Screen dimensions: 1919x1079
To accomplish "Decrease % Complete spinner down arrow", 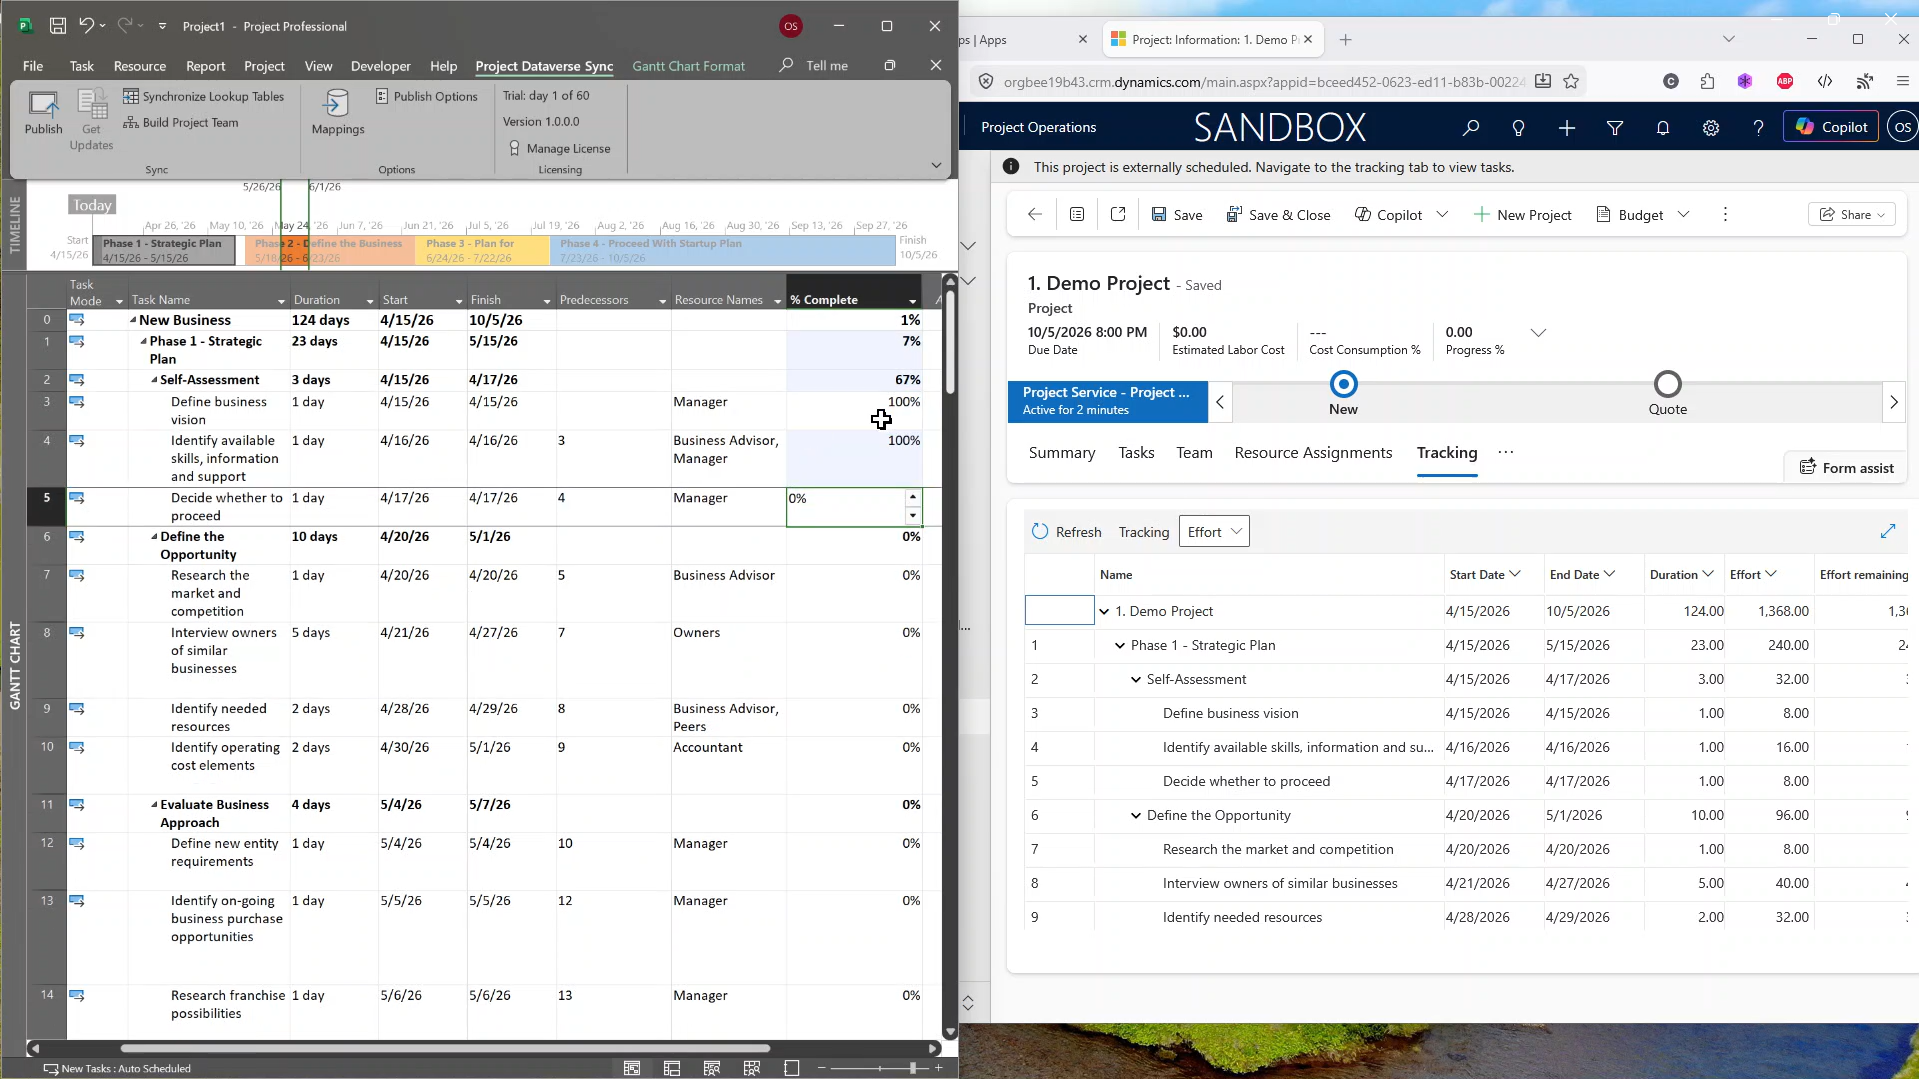I will (x=912, y=516).
